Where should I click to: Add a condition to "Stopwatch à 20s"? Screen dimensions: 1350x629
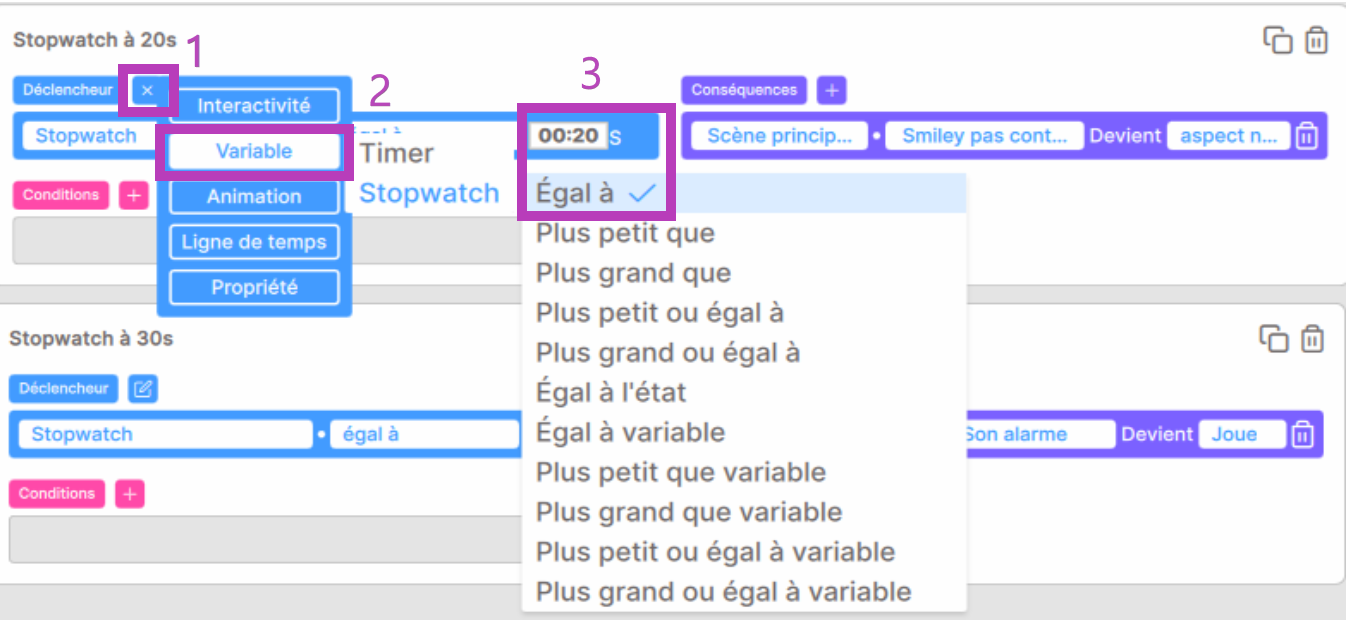(x=133, y=195)
